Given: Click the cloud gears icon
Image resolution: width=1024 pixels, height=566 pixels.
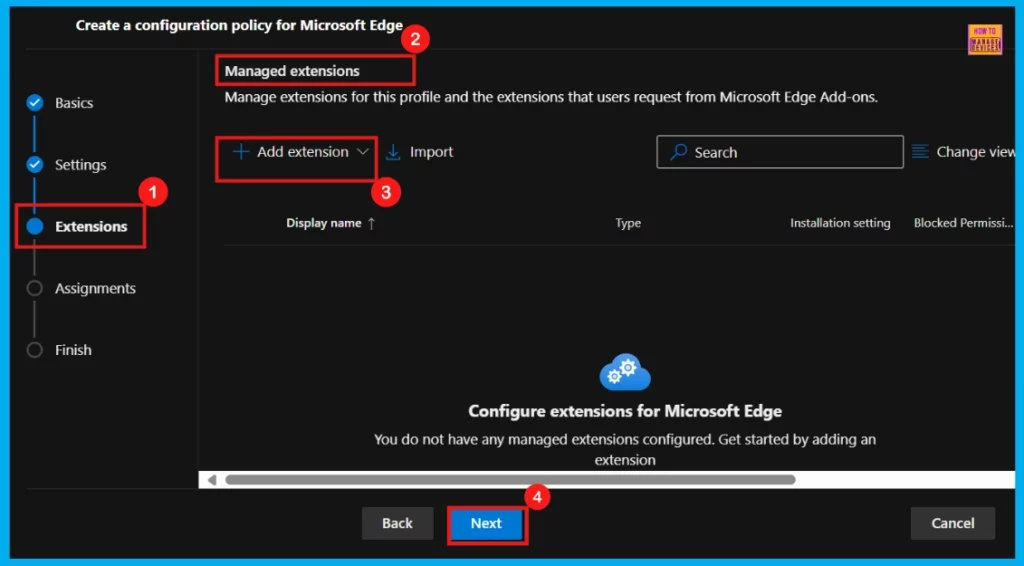Looking at the screenshot, I should (x=625, y=371).
